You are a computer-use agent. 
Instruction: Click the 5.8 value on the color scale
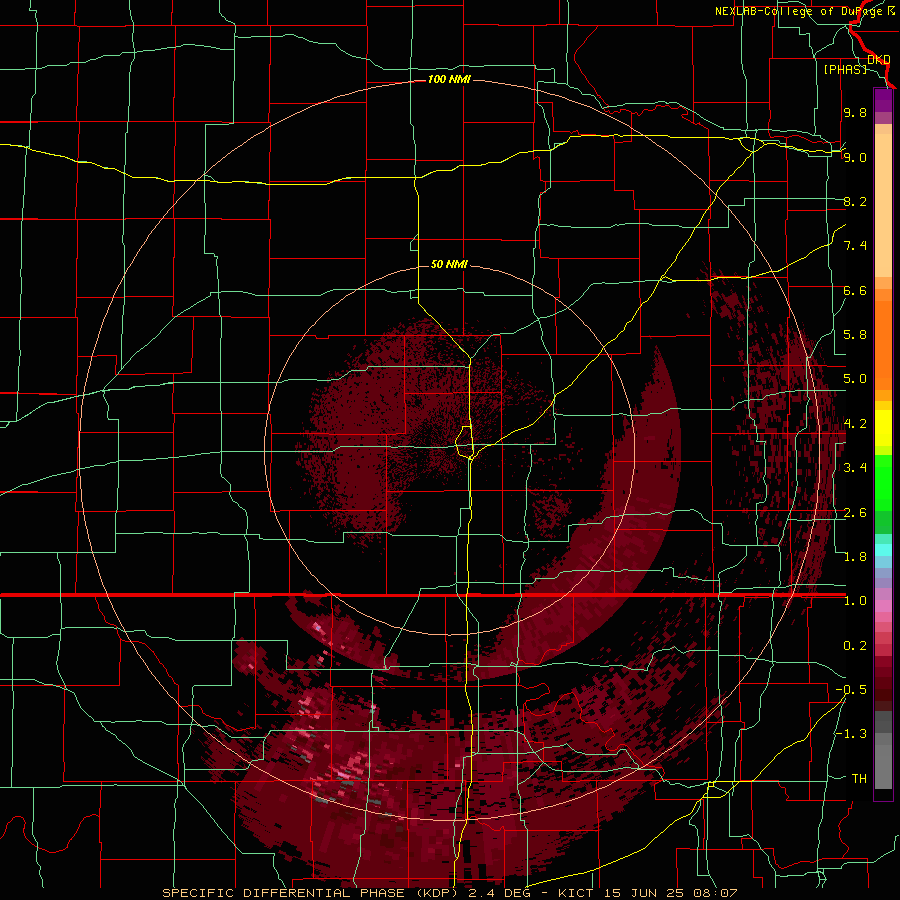855,335
